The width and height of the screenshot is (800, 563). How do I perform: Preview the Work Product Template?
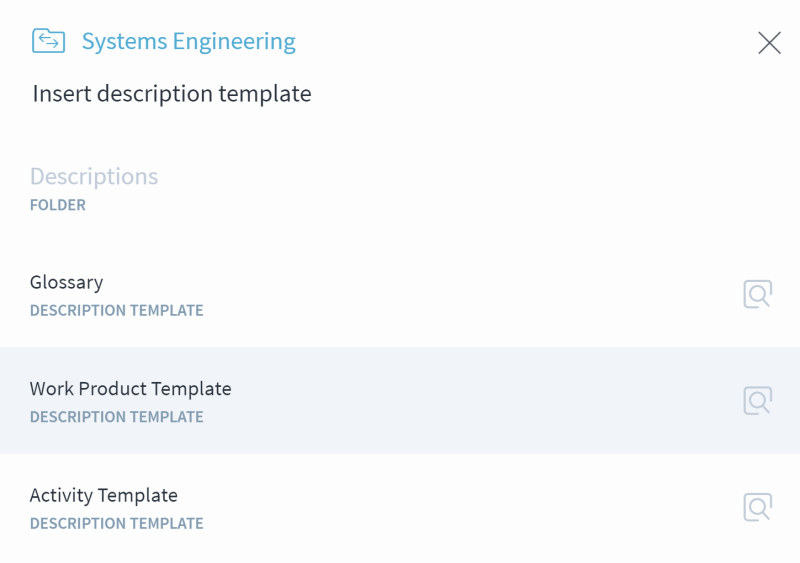[758, 401]
